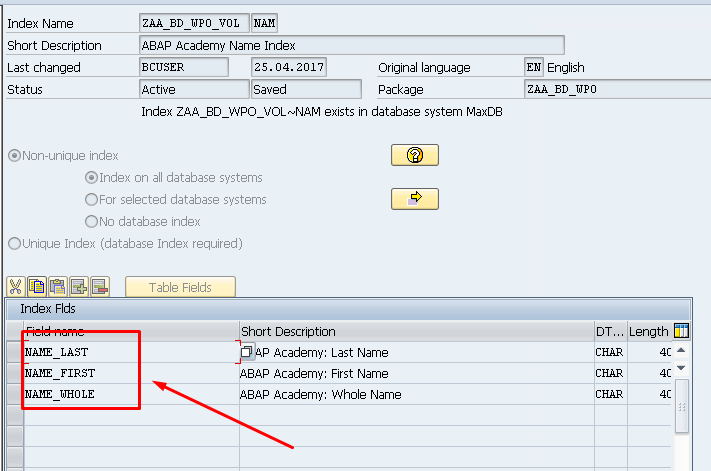This screenshot has height=471, width=711.
Task: Click the CHAR data type in NAME_FIRST row
Action: (x=611, y=373)
